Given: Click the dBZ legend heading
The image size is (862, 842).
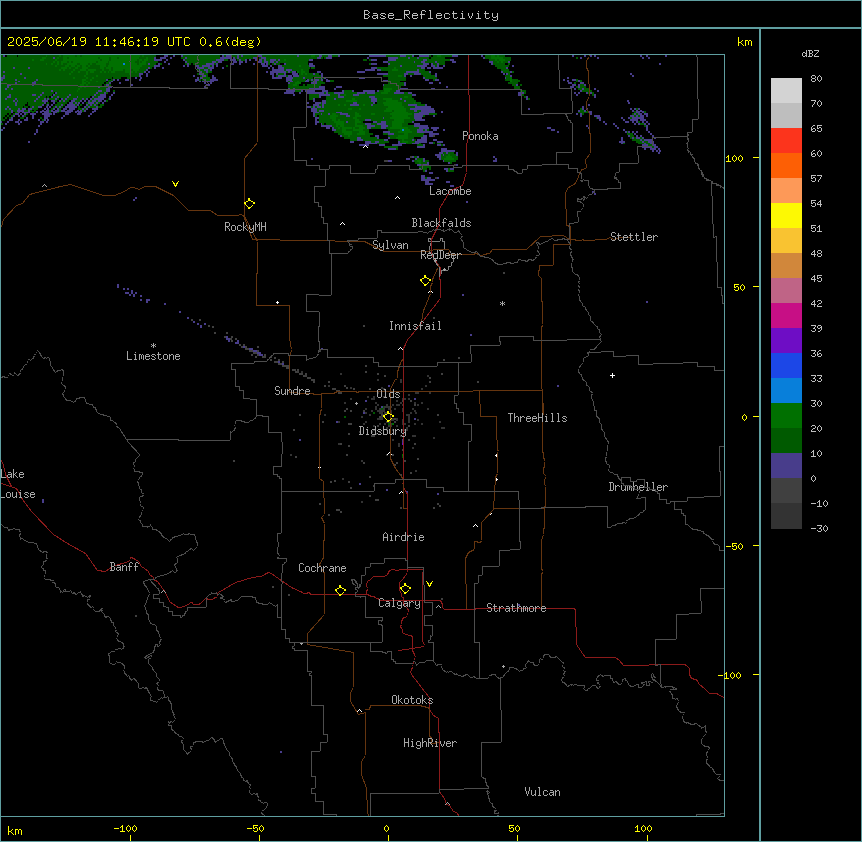Looking at the screenshot, I should tap(810, 53).
